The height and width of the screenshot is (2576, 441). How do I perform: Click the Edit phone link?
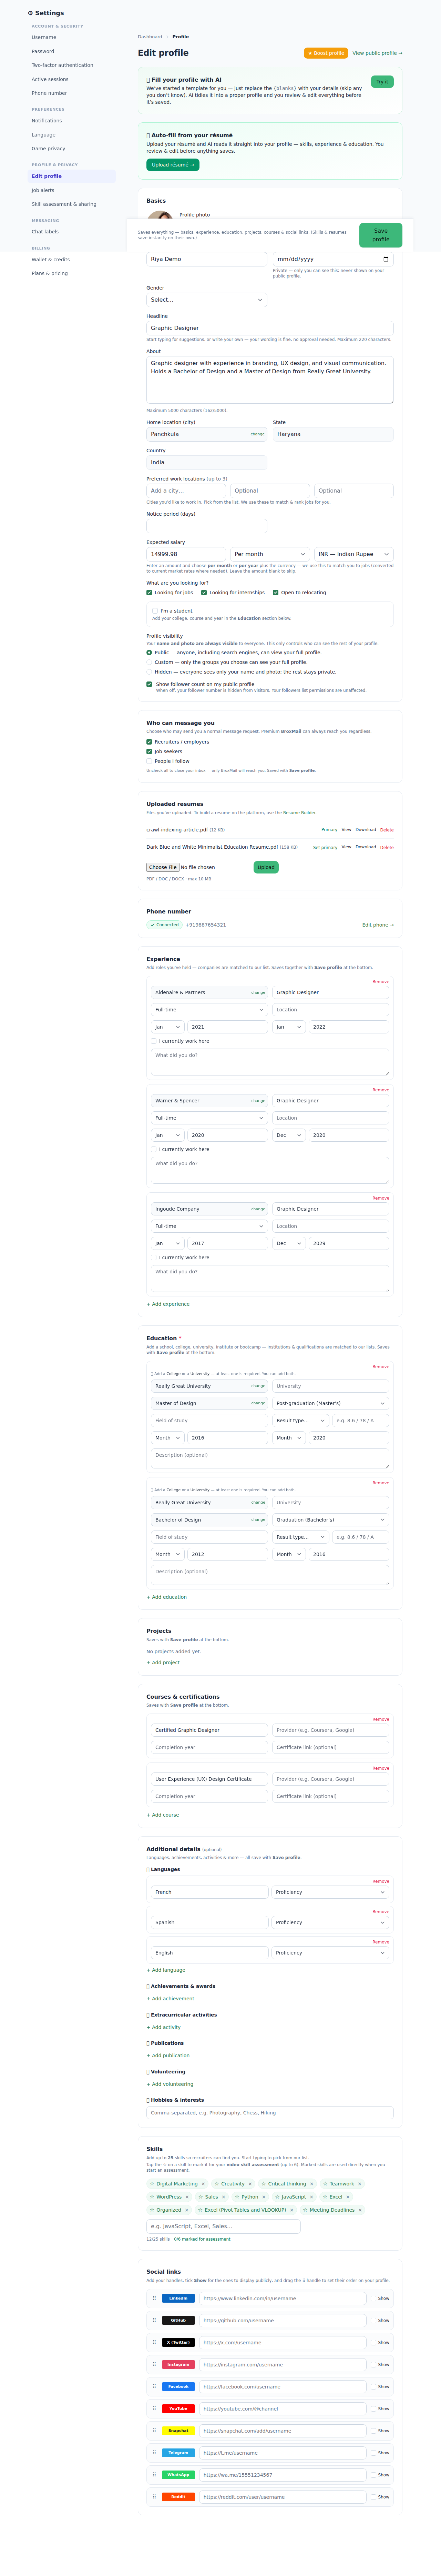click(378, 925)
